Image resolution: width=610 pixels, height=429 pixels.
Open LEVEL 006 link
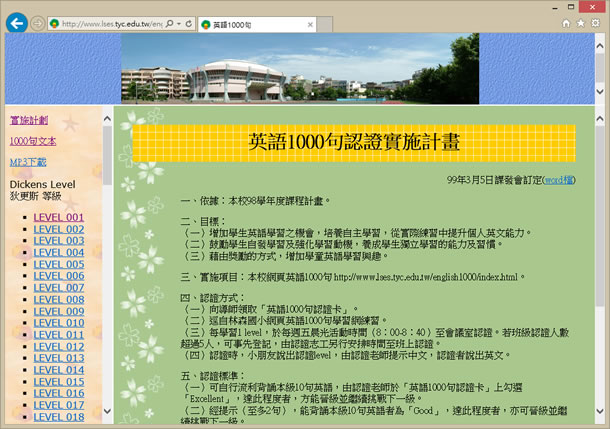pos(59,276)
